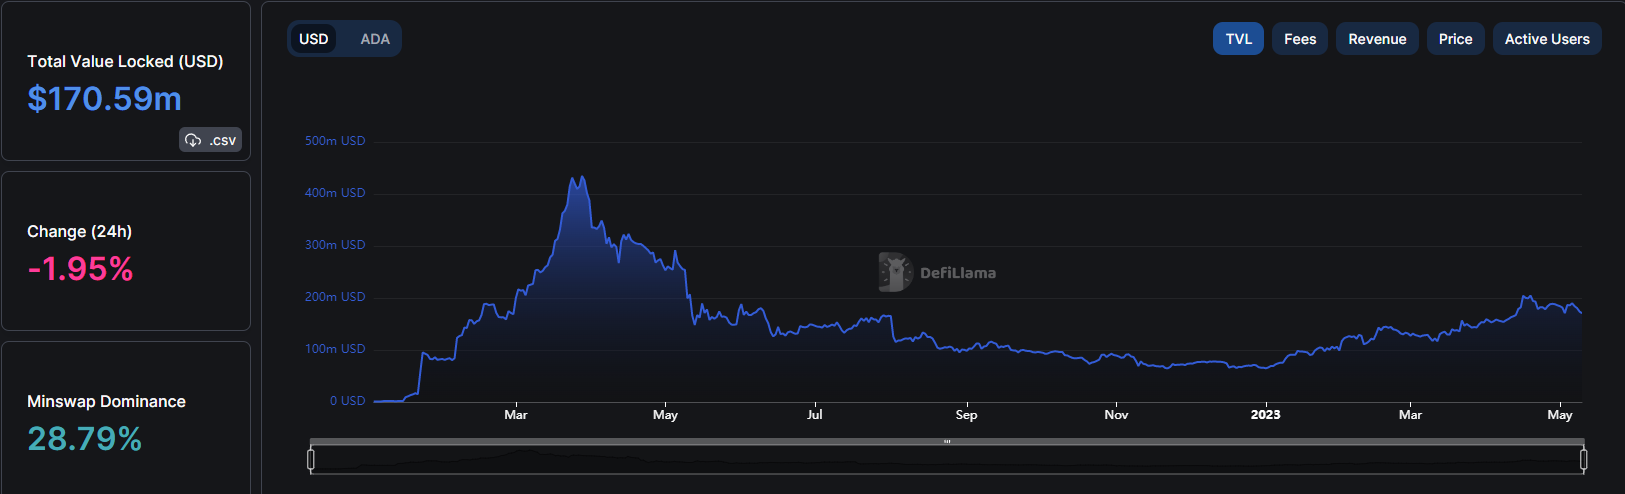
Task: Grab the left range slider handle
Action: 311,460
